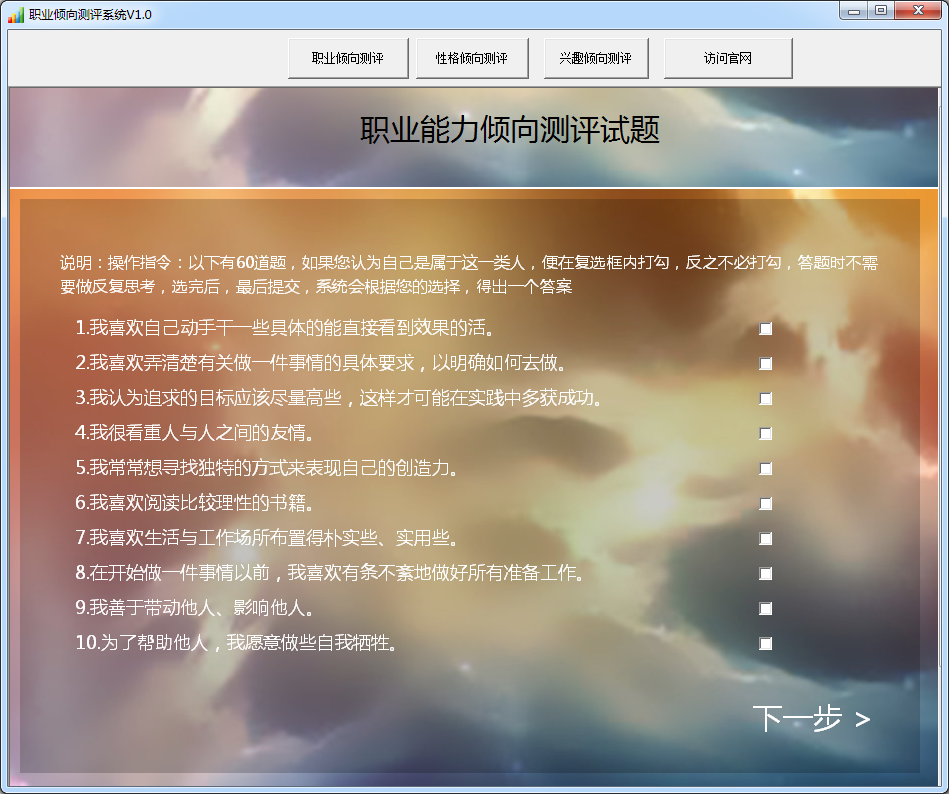The height and width of the screenshot is (794, 949).
Task: Click question text 1.我喜欢自己动手干
Action: coord(286,328)
